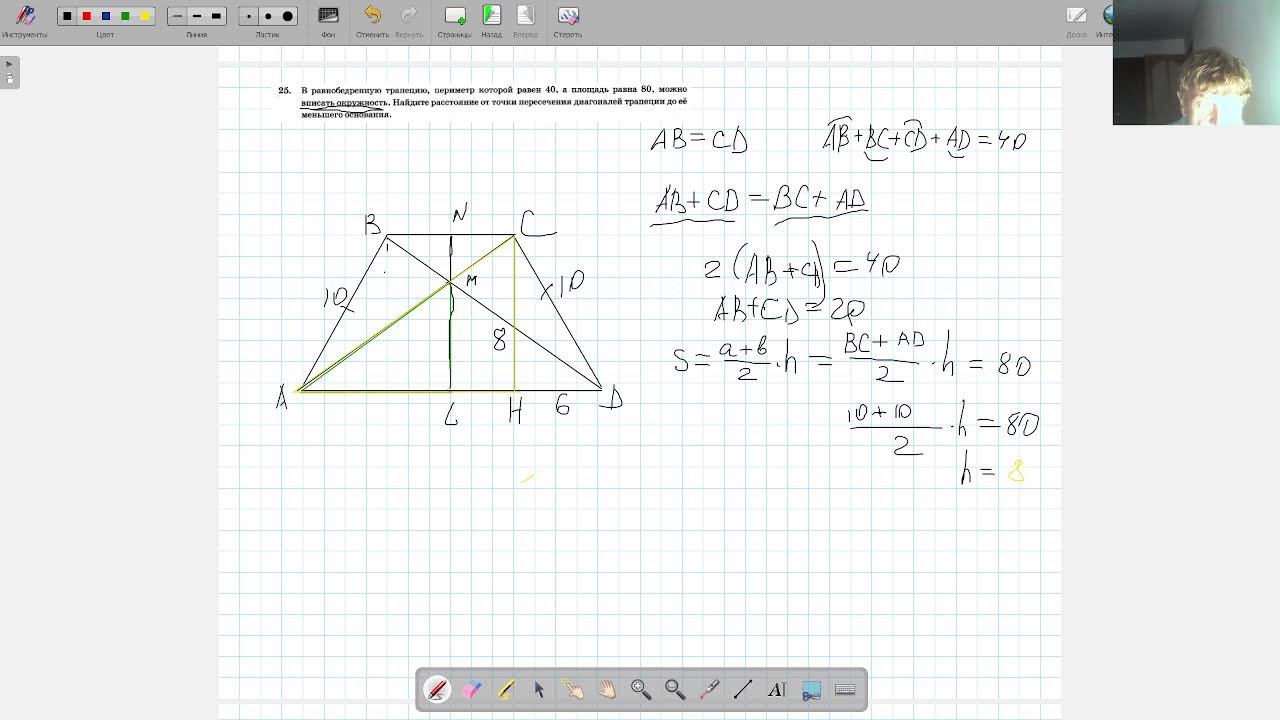
Task: Set the thickest line width
Action: [x=216, y=16]
